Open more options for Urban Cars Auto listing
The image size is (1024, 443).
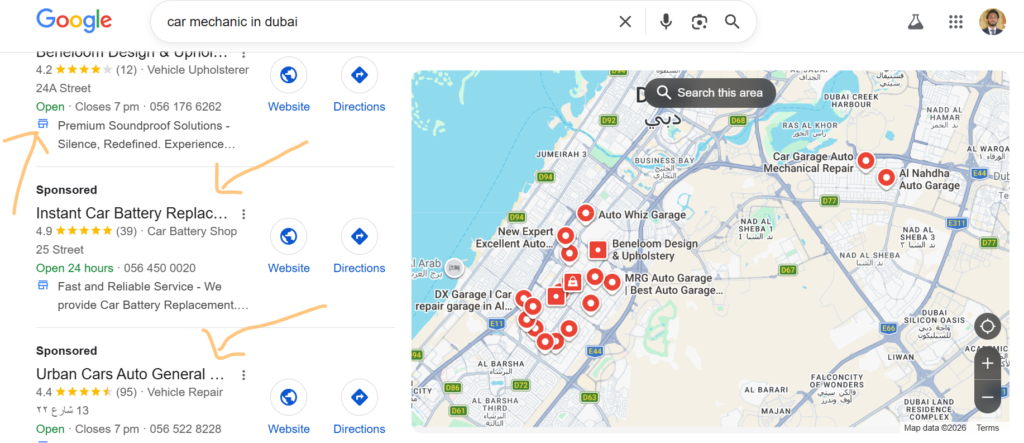point(244,375)
